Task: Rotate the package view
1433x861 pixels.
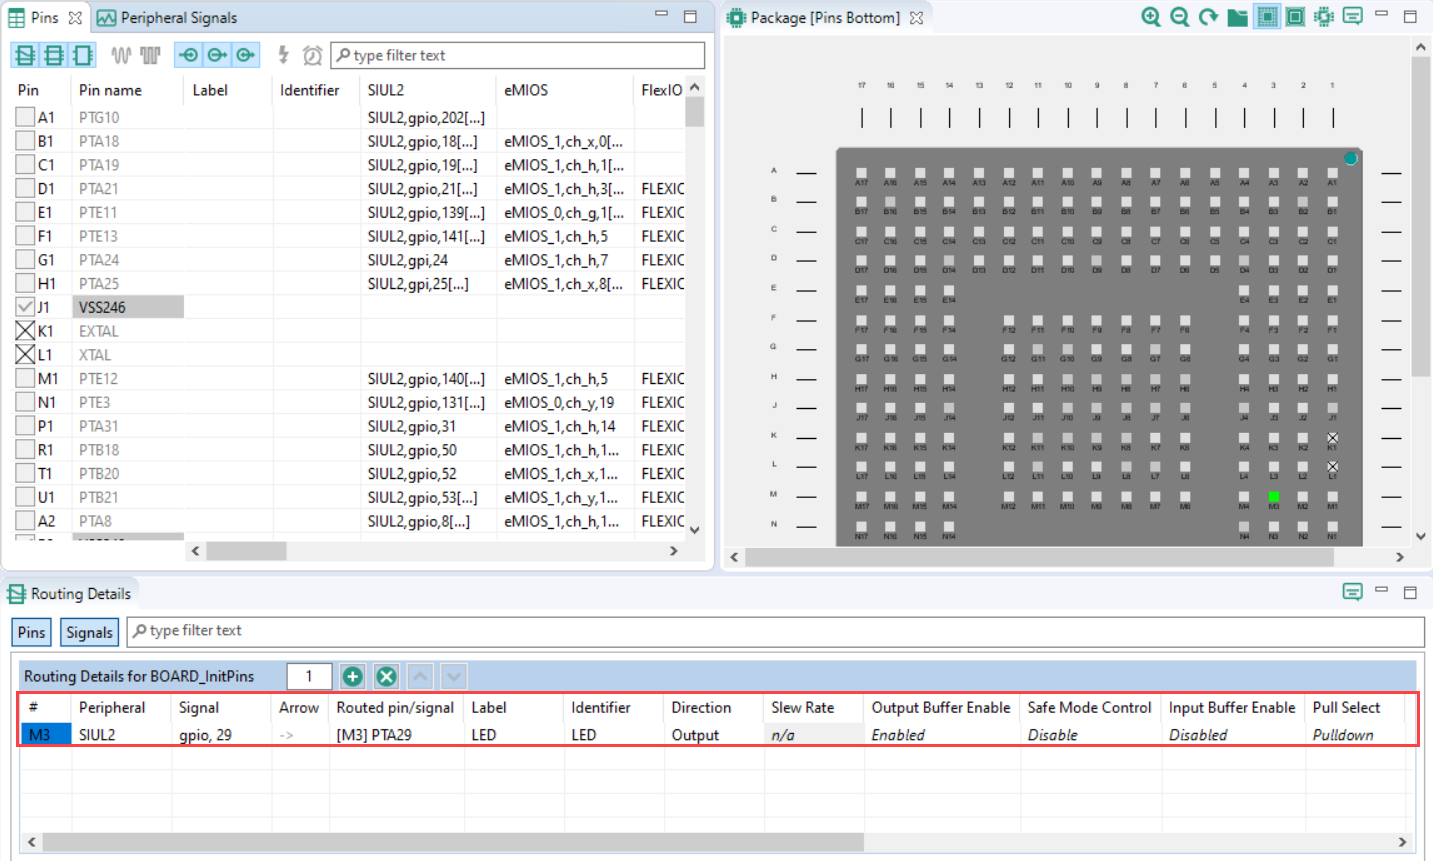Action: click(1207, 17)
